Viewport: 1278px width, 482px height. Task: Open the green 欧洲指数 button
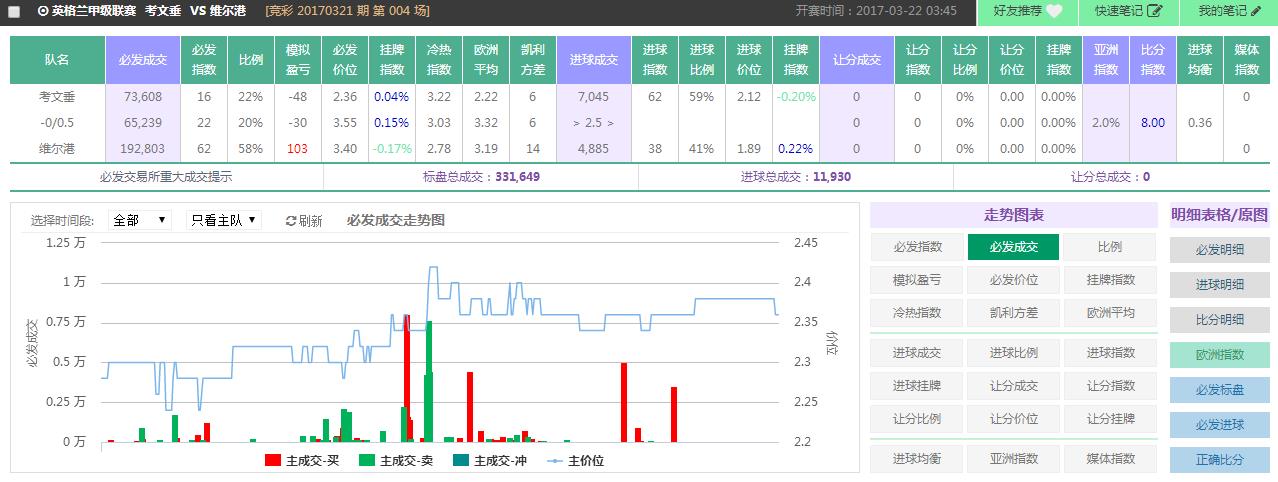(x=1220, y=355)
